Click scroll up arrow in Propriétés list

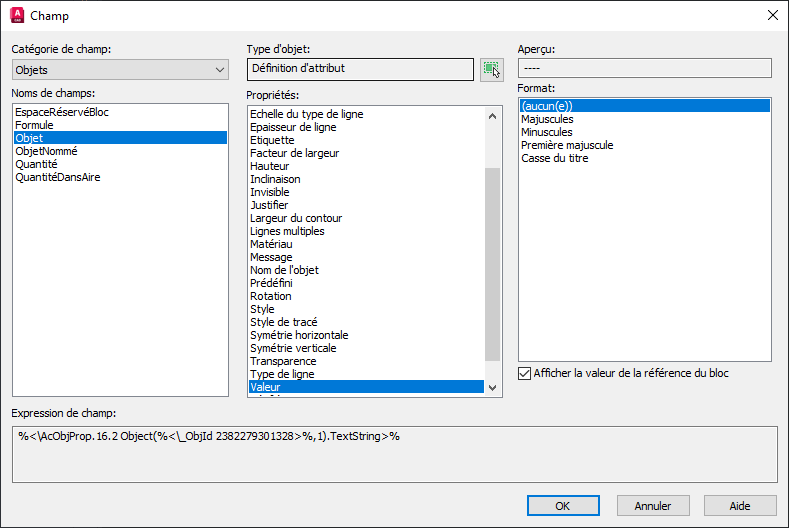tap(492, 116)
